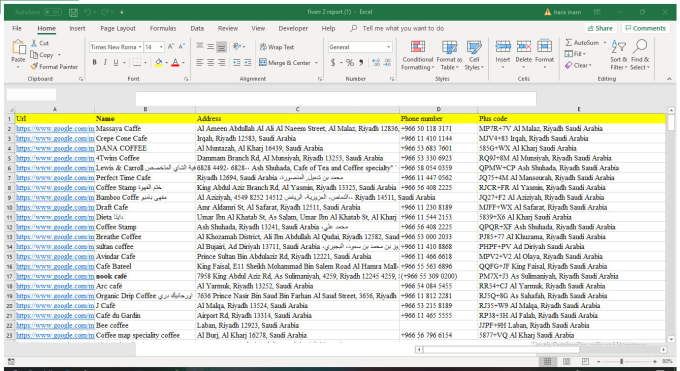Screen dimensions: 680x371
Task: Set top vertical alignment
Action: point(199,46)
